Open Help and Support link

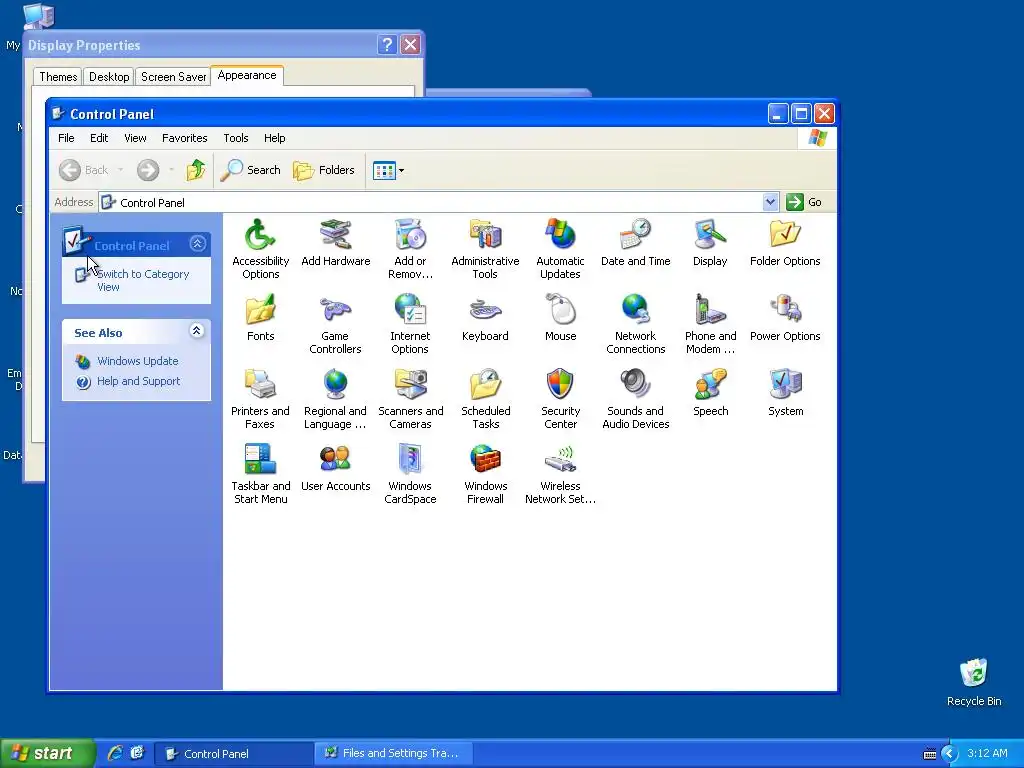(138, 381)
